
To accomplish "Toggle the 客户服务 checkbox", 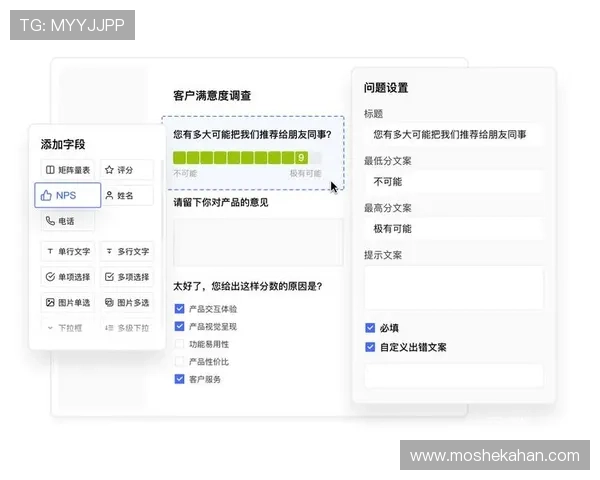I will pyautogui.click(x=179, y=379).
